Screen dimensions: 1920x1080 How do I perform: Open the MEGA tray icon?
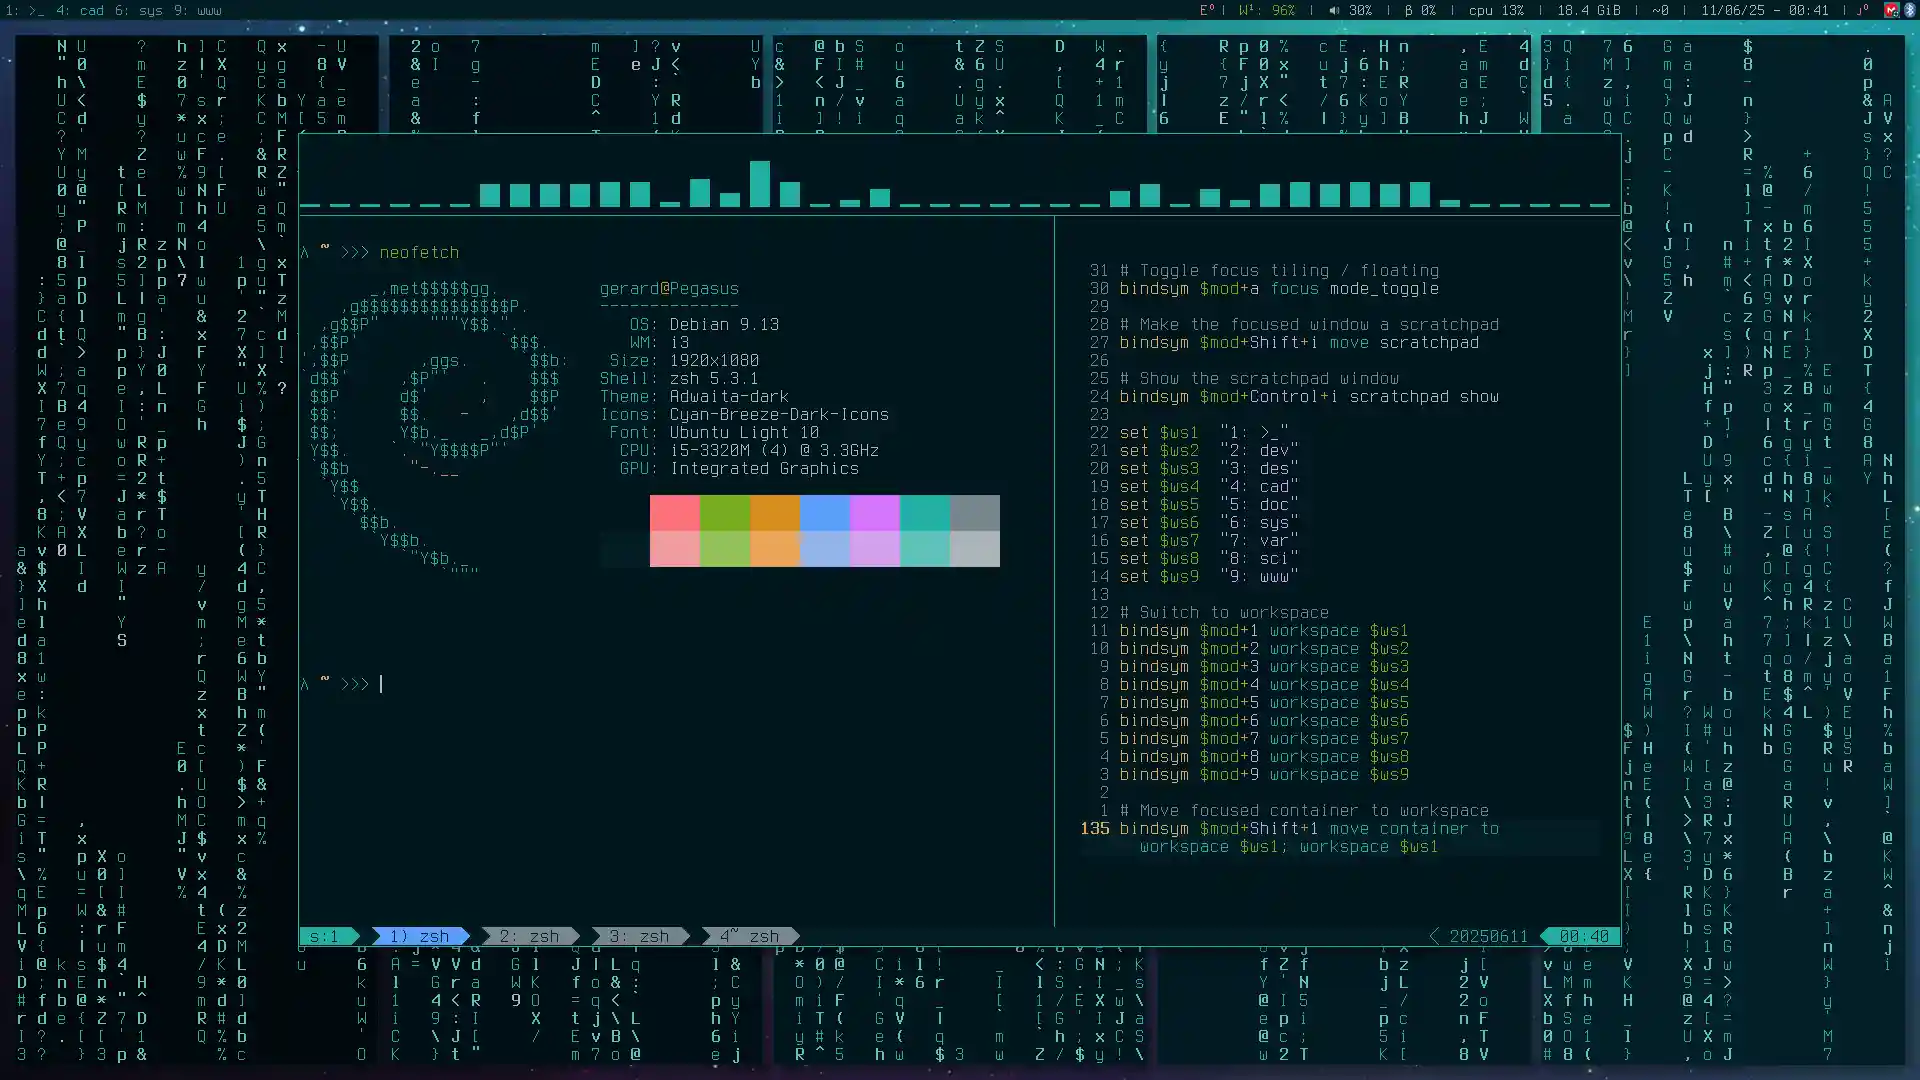1893,11
